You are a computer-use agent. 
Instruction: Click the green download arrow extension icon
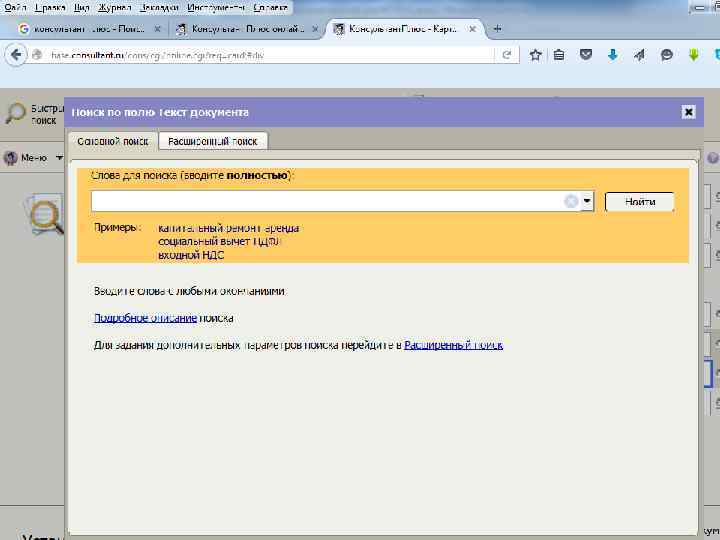click(x=693, y=55)
